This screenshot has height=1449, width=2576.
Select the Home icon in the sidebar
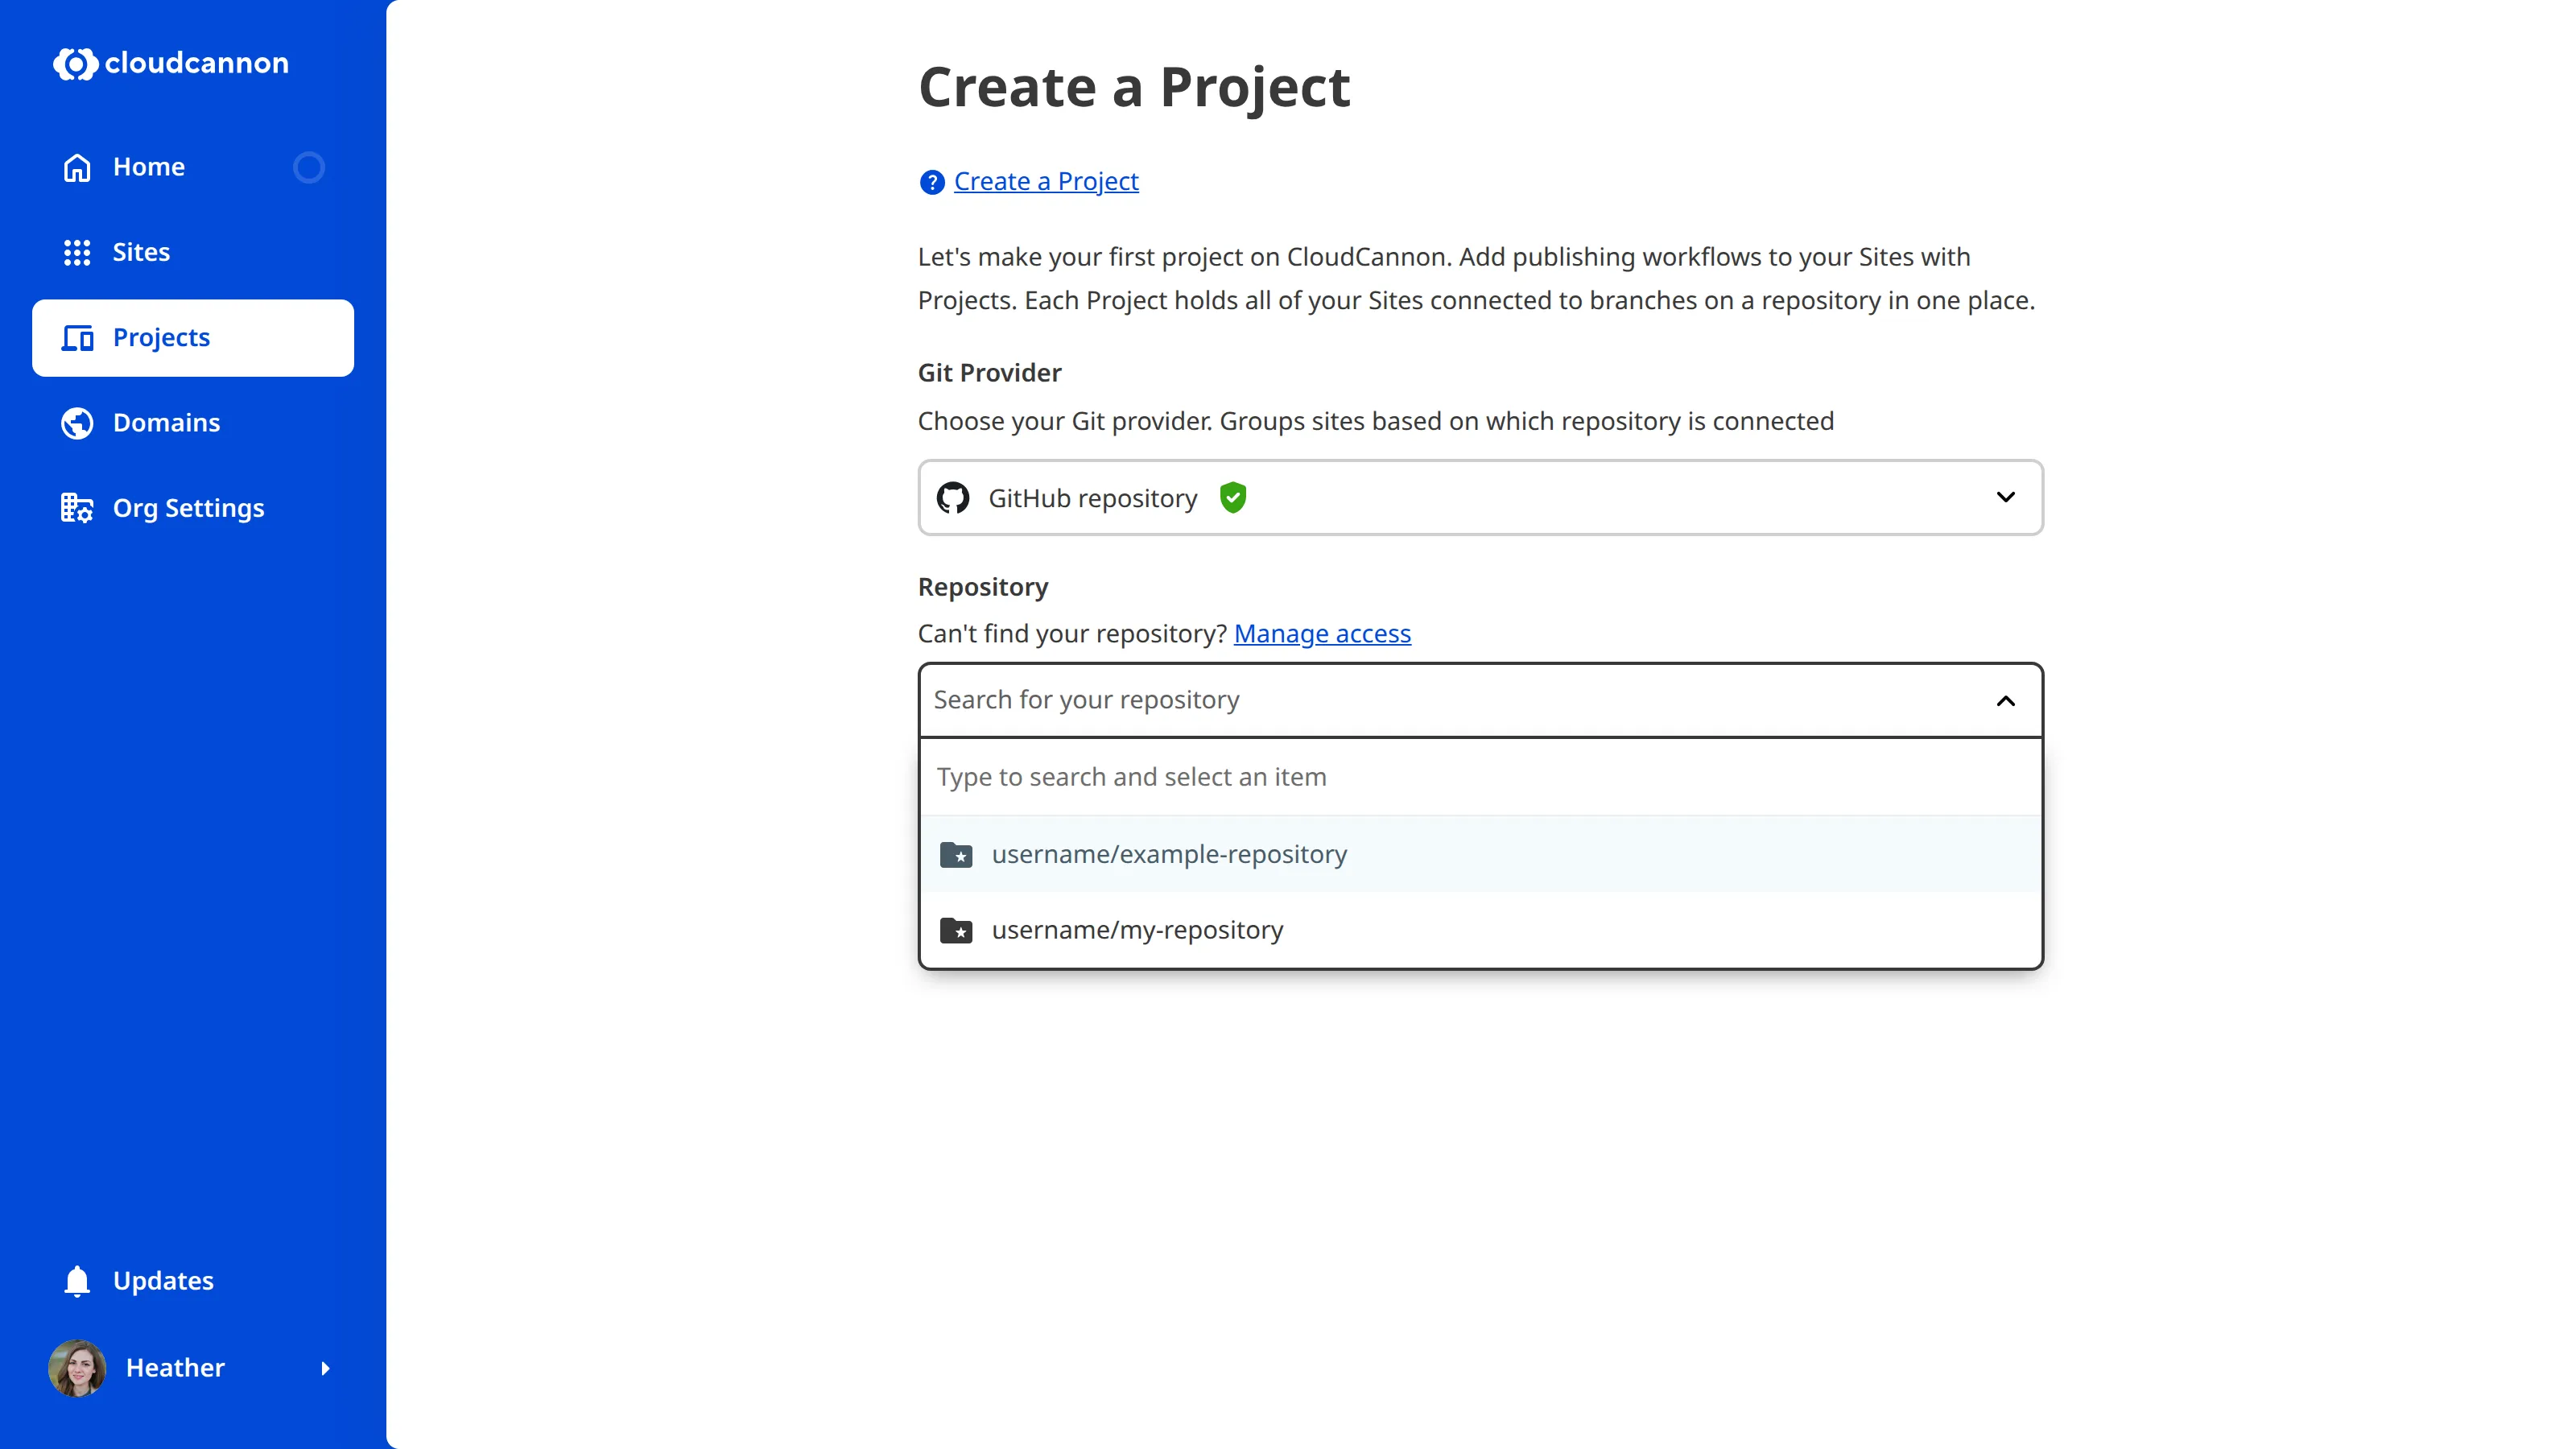[x=77, y=167]
